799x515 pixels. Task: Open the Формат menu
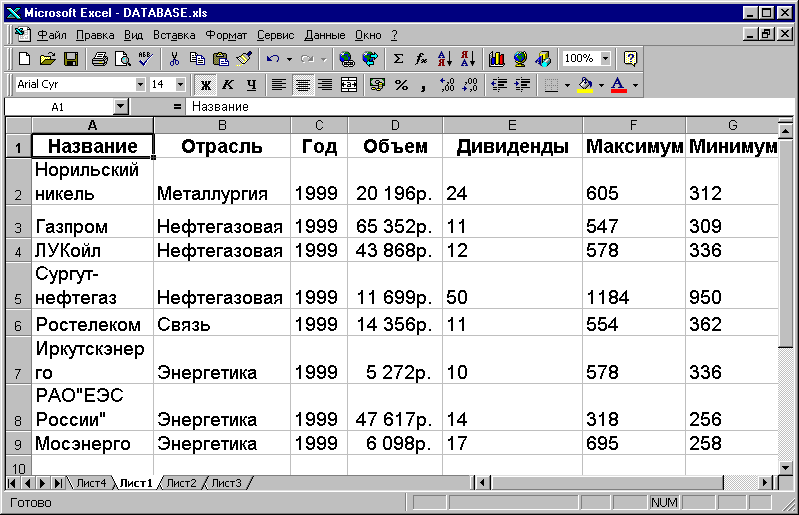pyautogui.click(x=226, y=35)
